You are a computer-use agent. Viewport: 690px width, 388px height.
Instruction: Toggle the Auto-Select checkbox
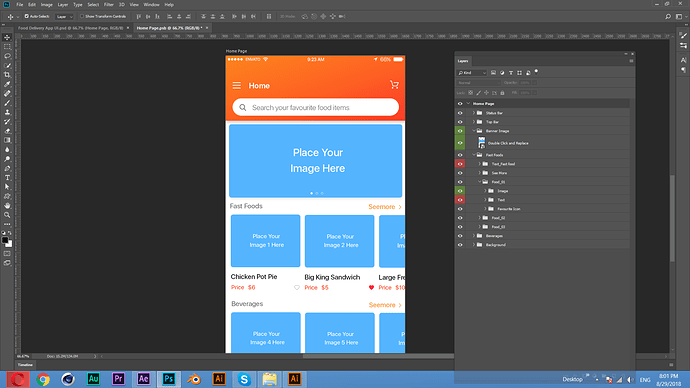pos(26,16)
